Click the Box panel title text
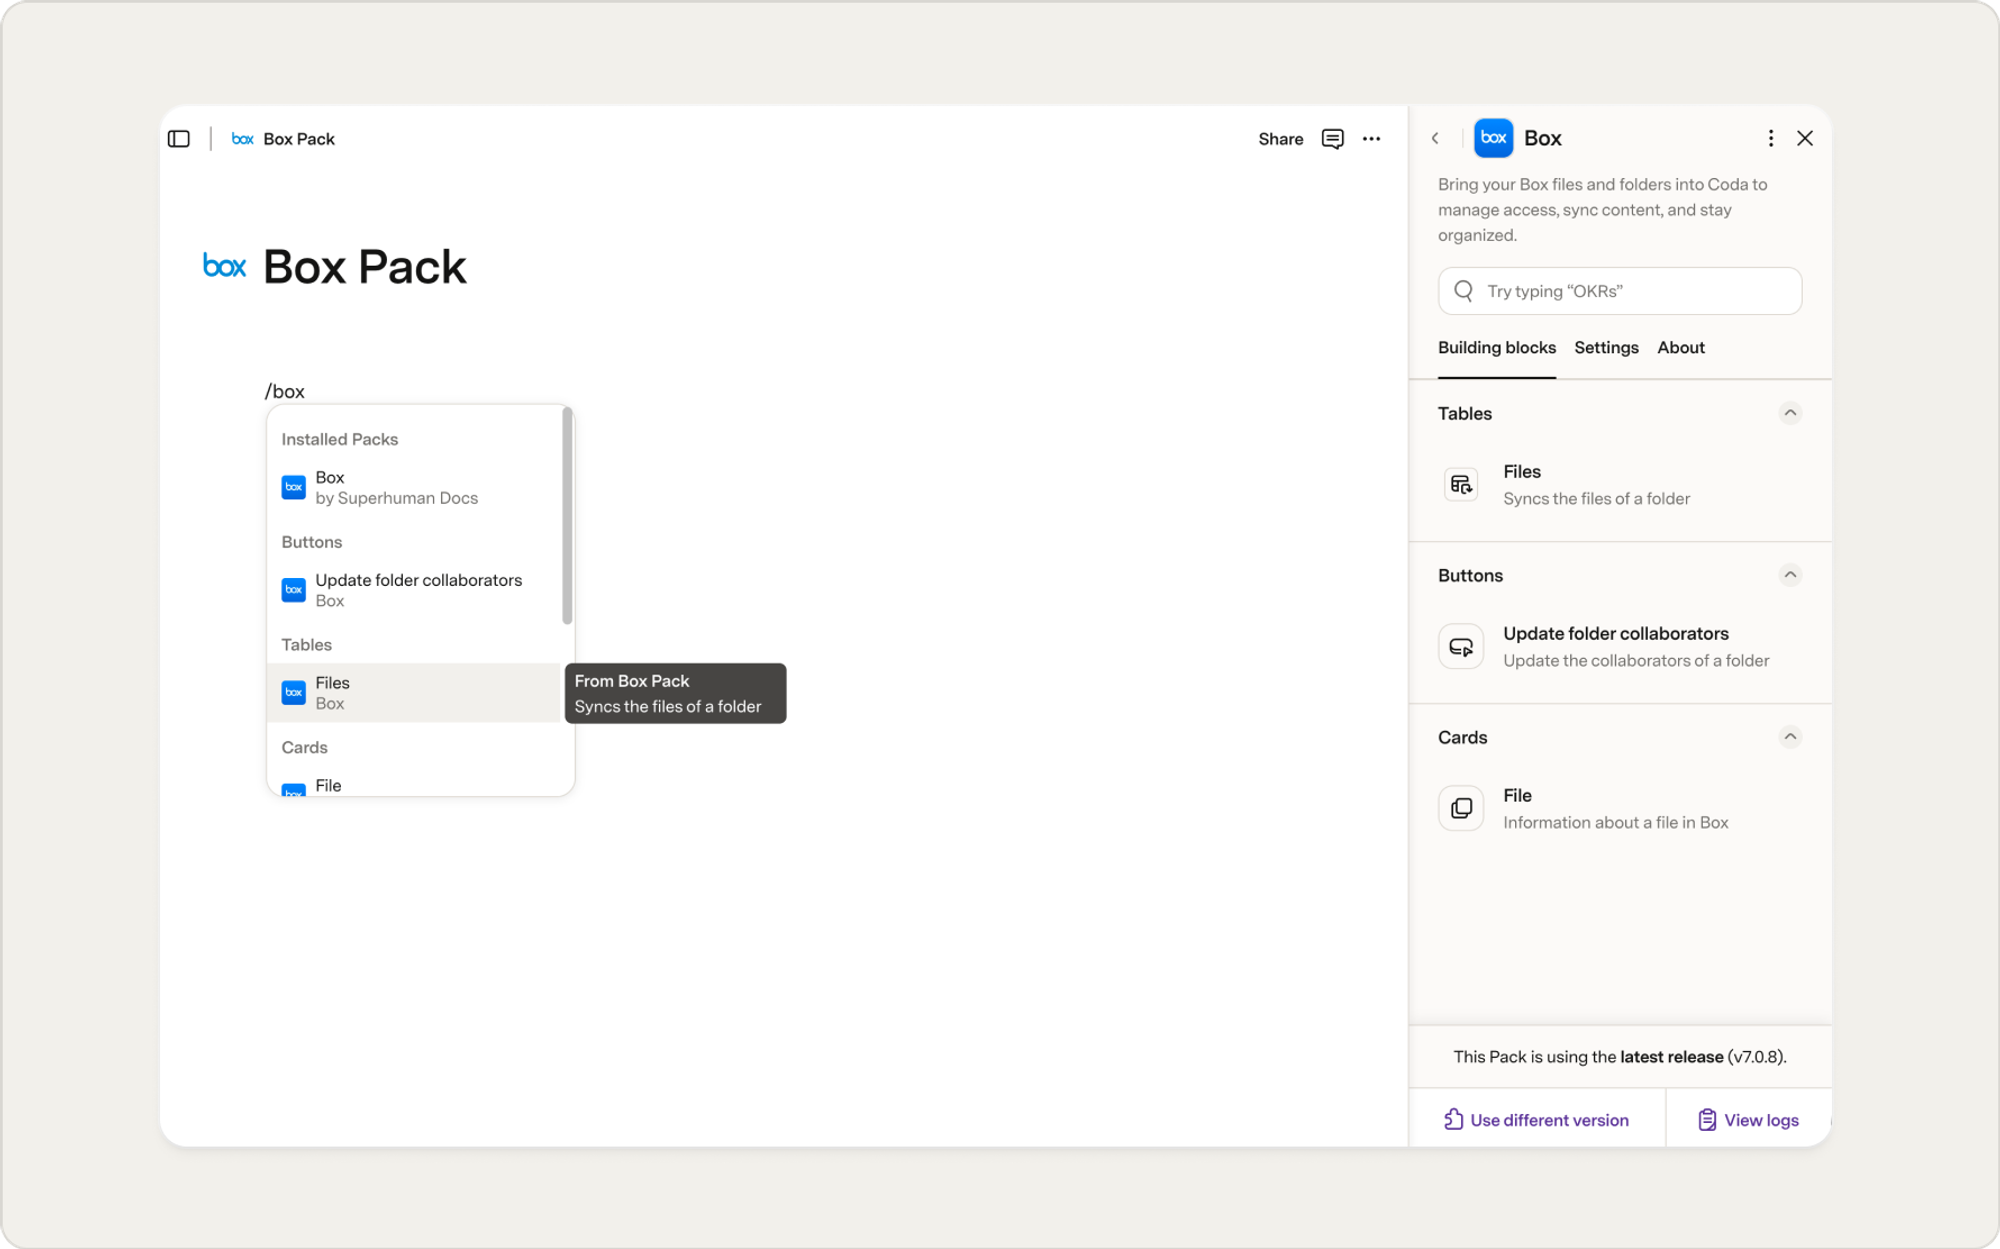Image resolution: width=2000 pixels, height=1249 pixels. (x=1542, y=138)
